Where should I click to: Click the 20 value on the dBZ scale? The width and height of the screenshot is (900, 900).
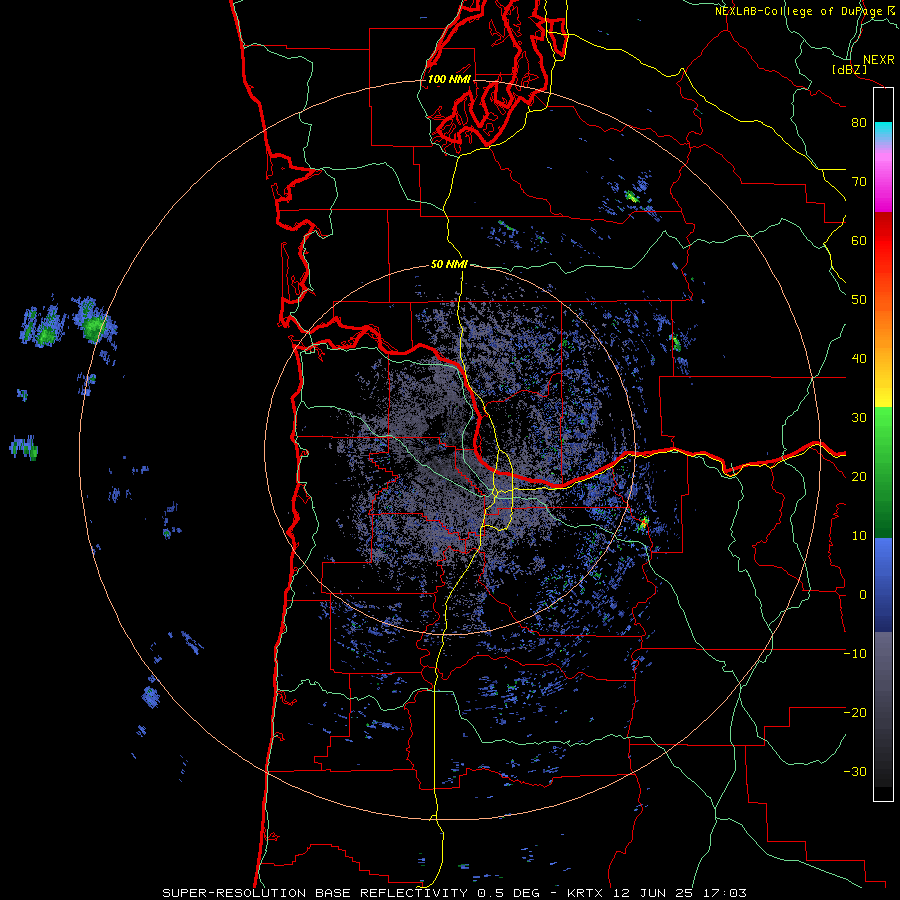(x=859, y=477)
